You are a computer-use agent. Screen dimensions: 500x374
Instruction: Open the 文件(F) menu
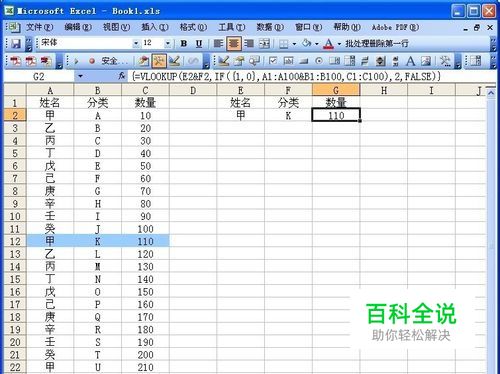point(39,27)
